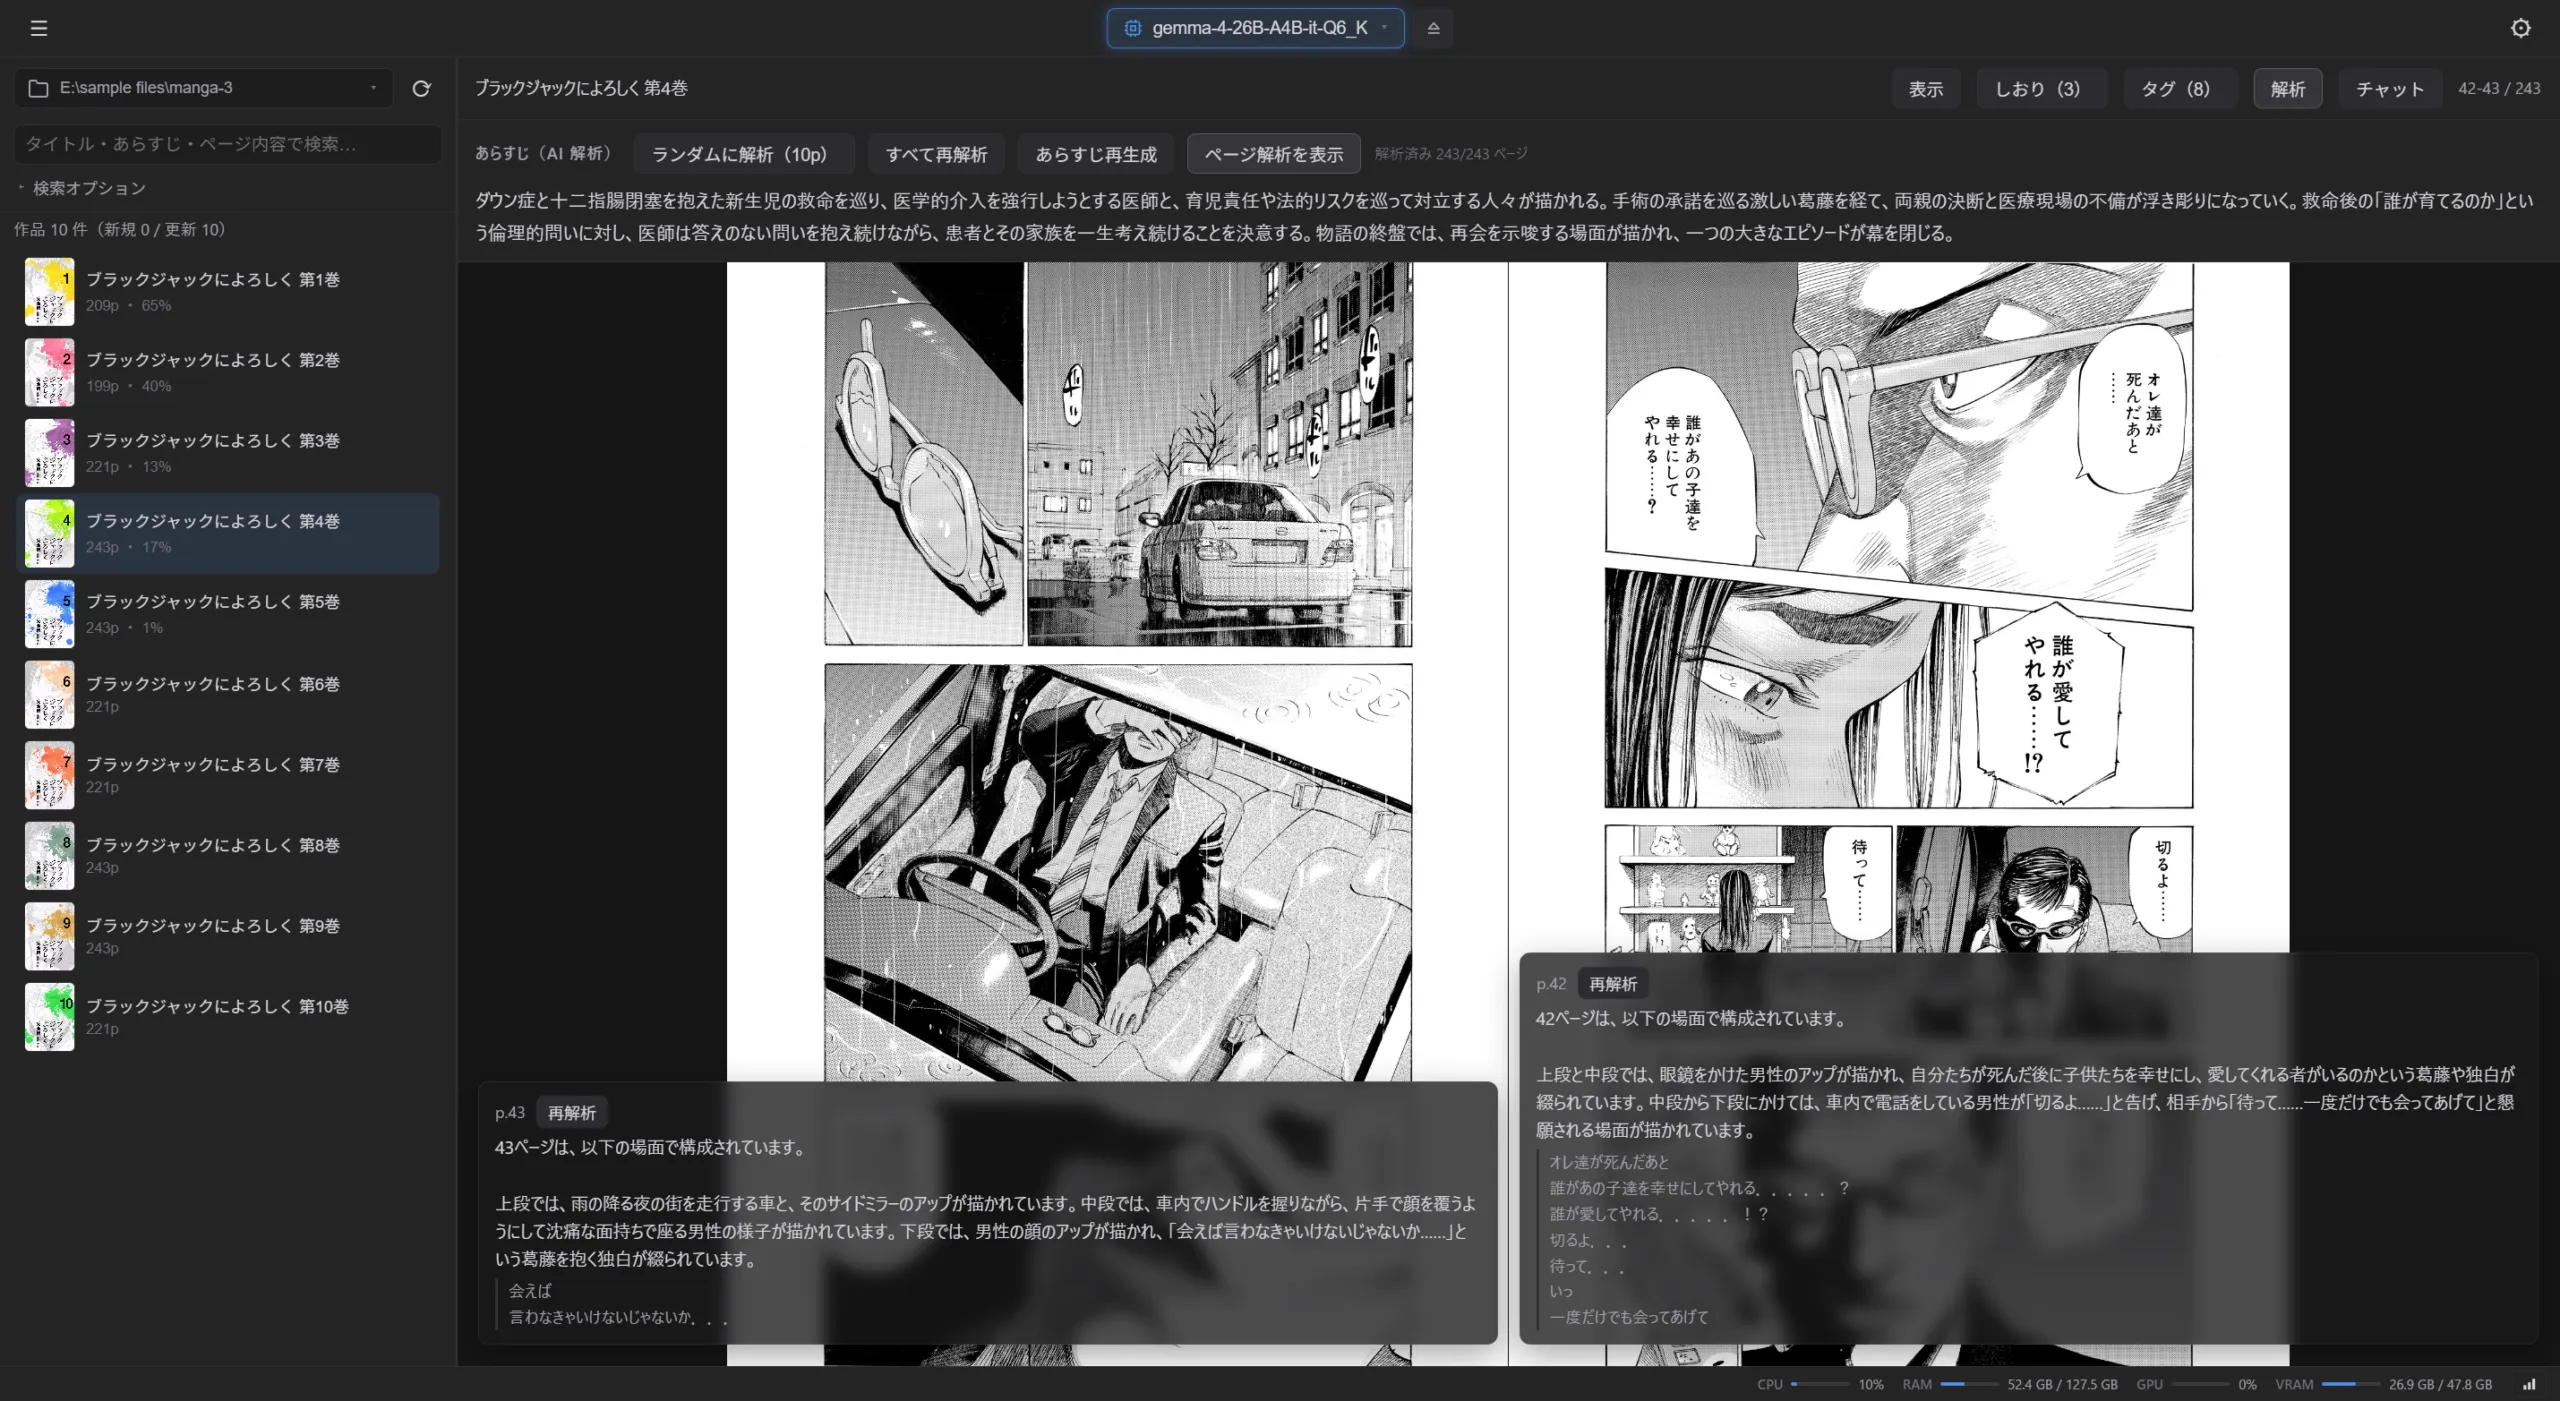Image resolution: width=2560 pixels, height=1401 pixels.
Task: Open the hamburger menu
Action: tap(39, 28)
